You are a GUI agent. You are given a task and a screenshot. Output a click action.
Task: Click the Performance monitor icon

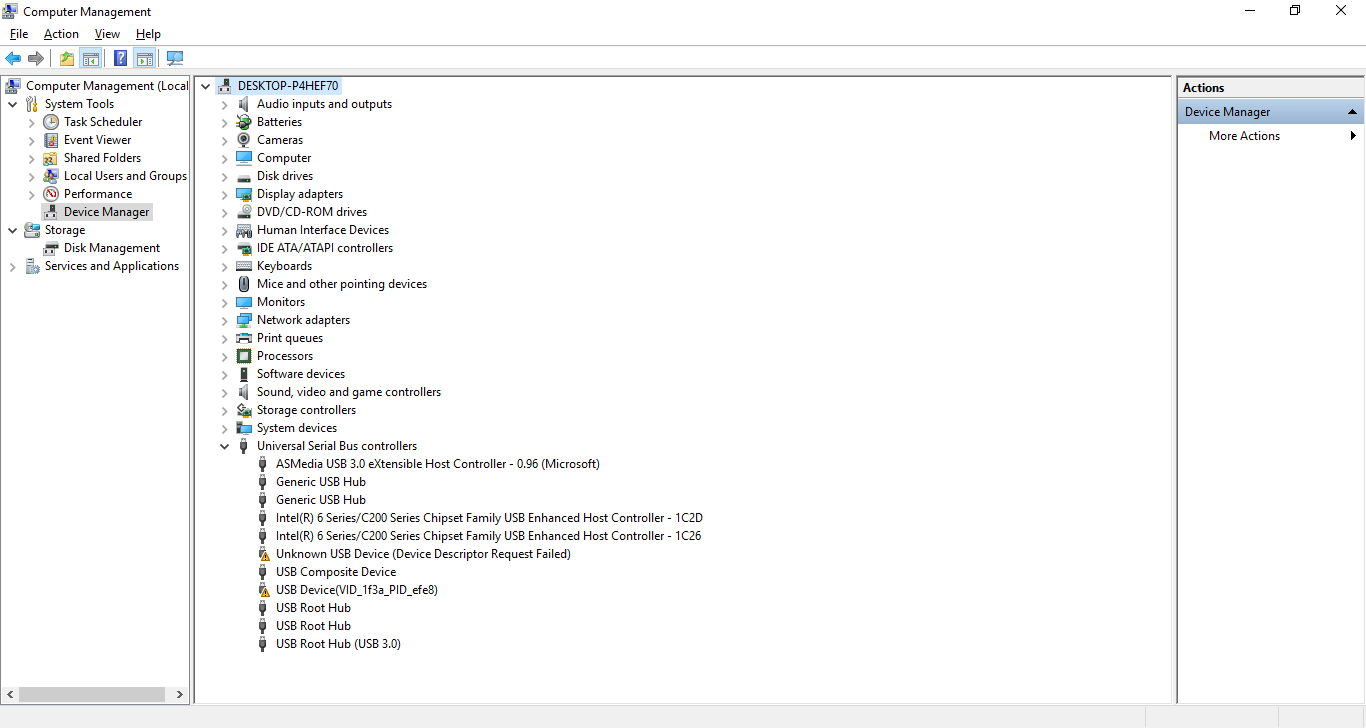pyautogui.click(x=51, y=194)
